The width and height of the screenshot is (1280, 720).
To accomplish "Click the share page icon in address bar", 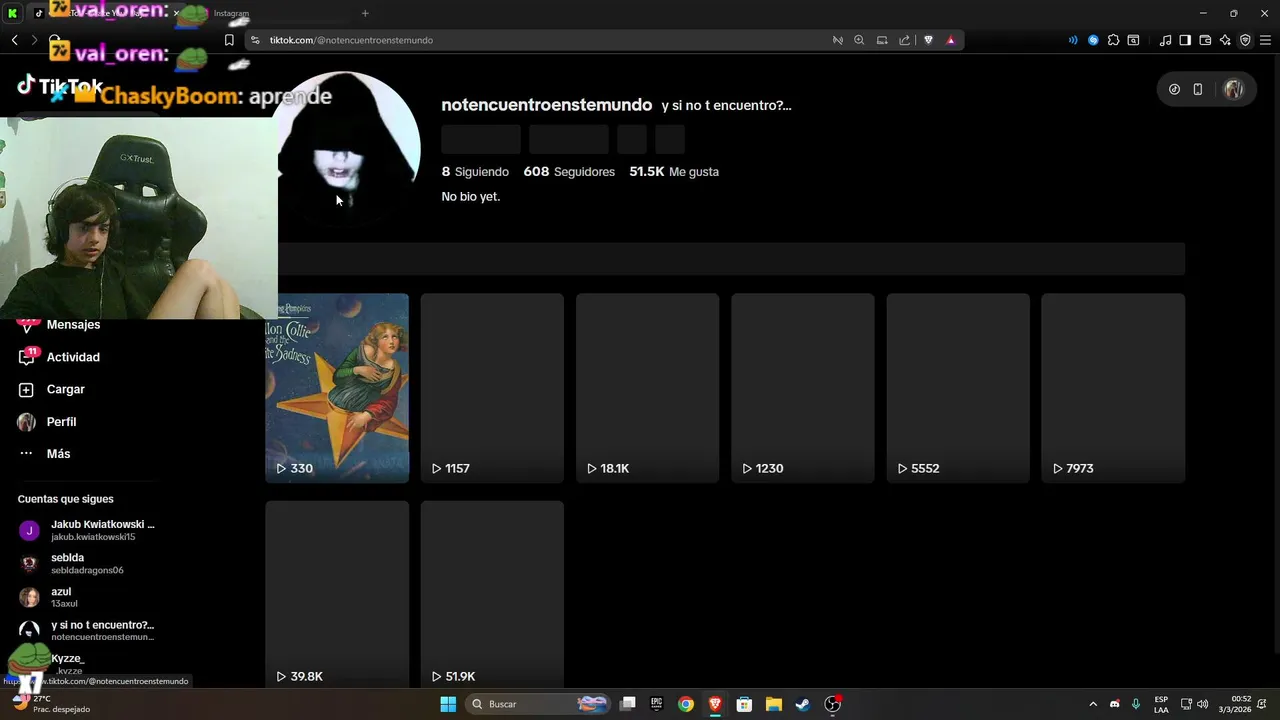I will coord(905,40).
